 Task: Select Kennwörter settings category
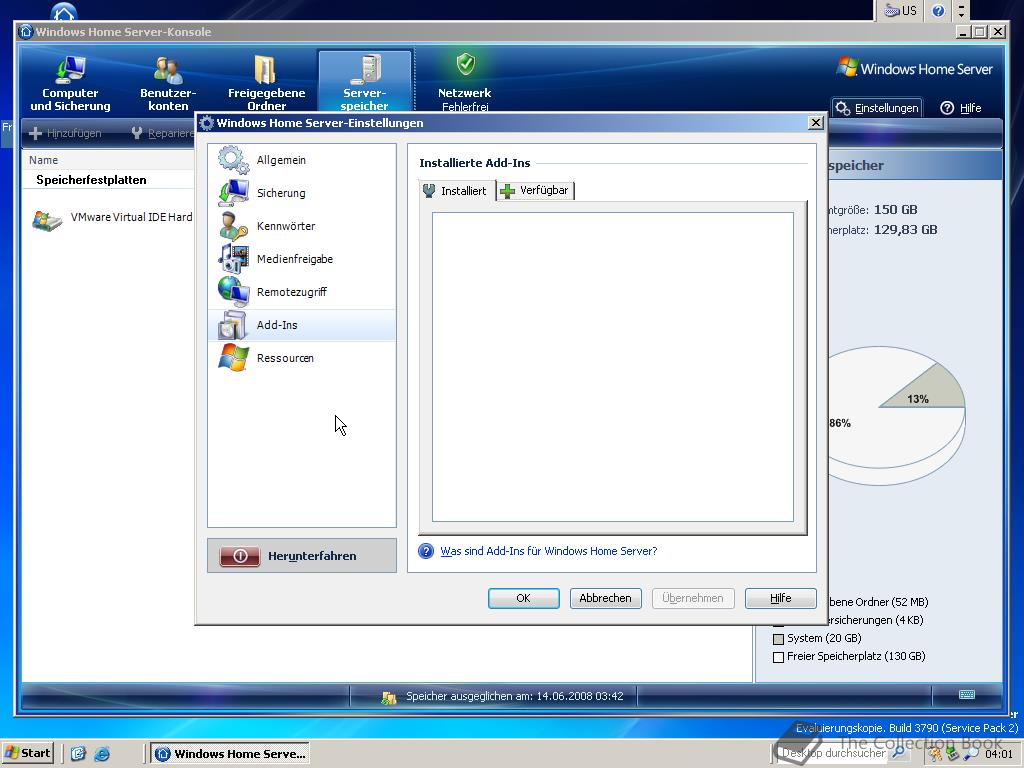point(302,226)
